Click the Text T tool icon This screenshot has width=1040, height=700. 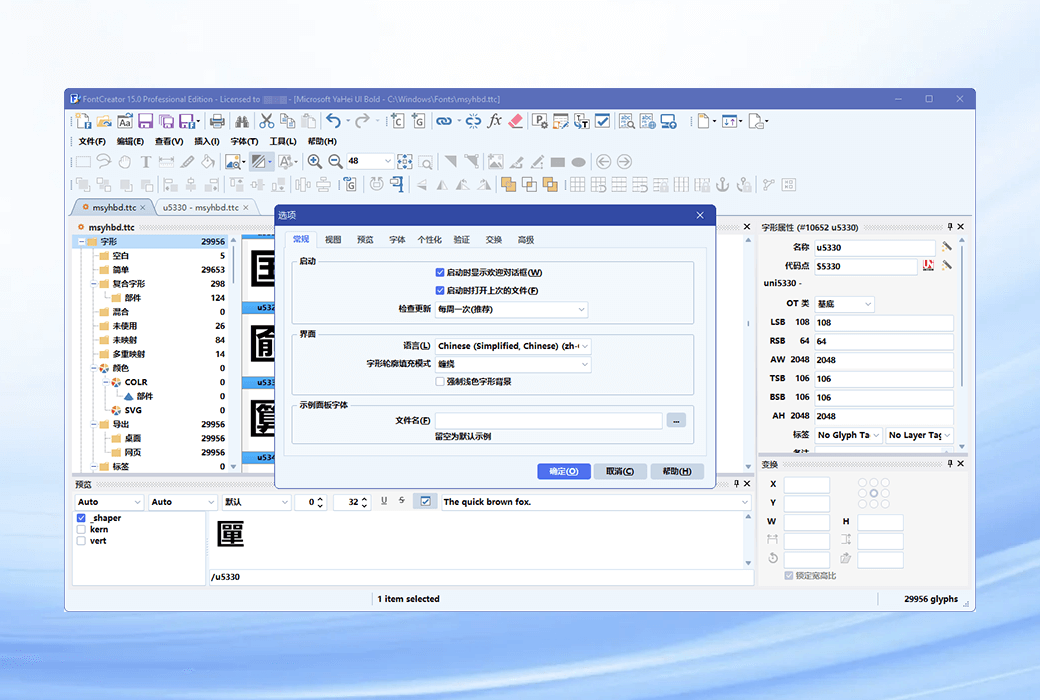click(146, 161)
